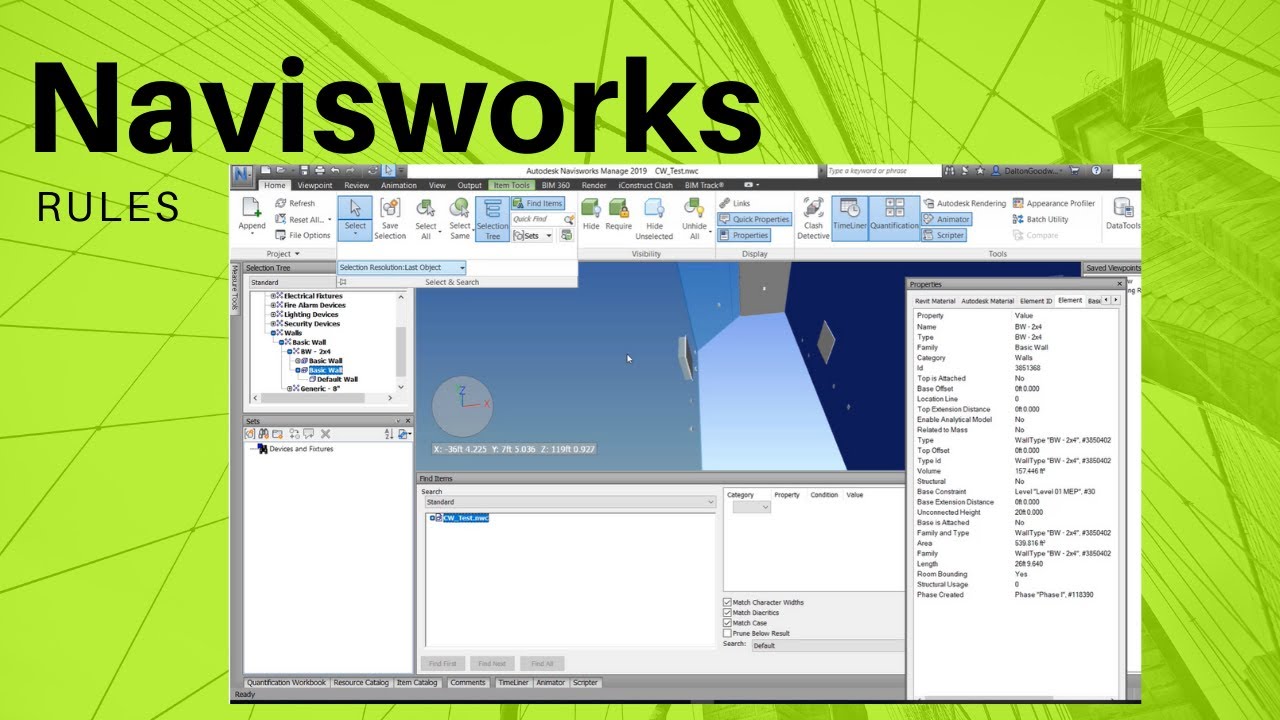Open the Search: Default dropdown
Viewport: 1280px width, 720px height.
[828, 646]
